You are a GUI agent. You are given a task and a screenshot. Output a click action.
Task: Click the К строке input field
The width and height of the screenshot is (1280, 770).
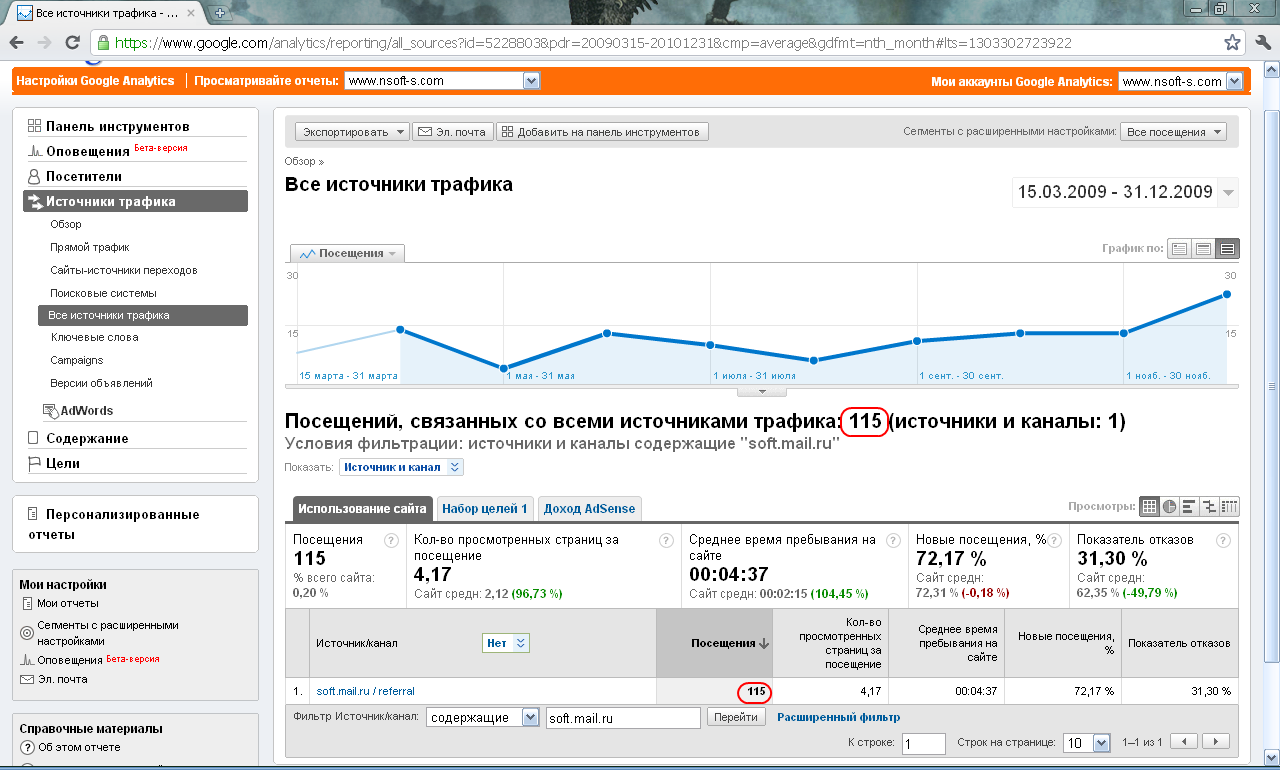pyautogui.click(x=923, y=743)
